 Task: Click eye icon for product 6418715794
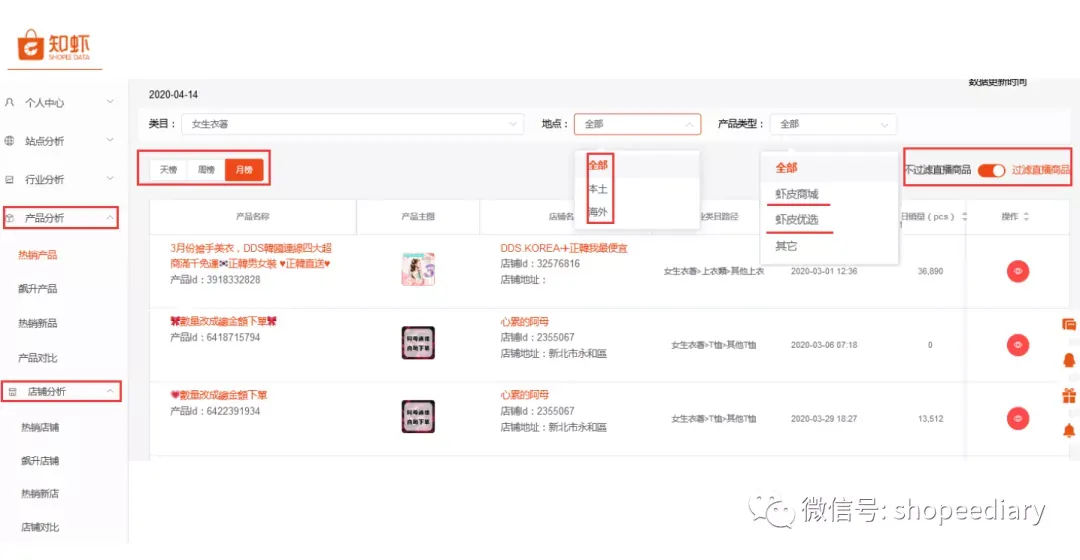pyautogui.click(x=1017, y=344)
